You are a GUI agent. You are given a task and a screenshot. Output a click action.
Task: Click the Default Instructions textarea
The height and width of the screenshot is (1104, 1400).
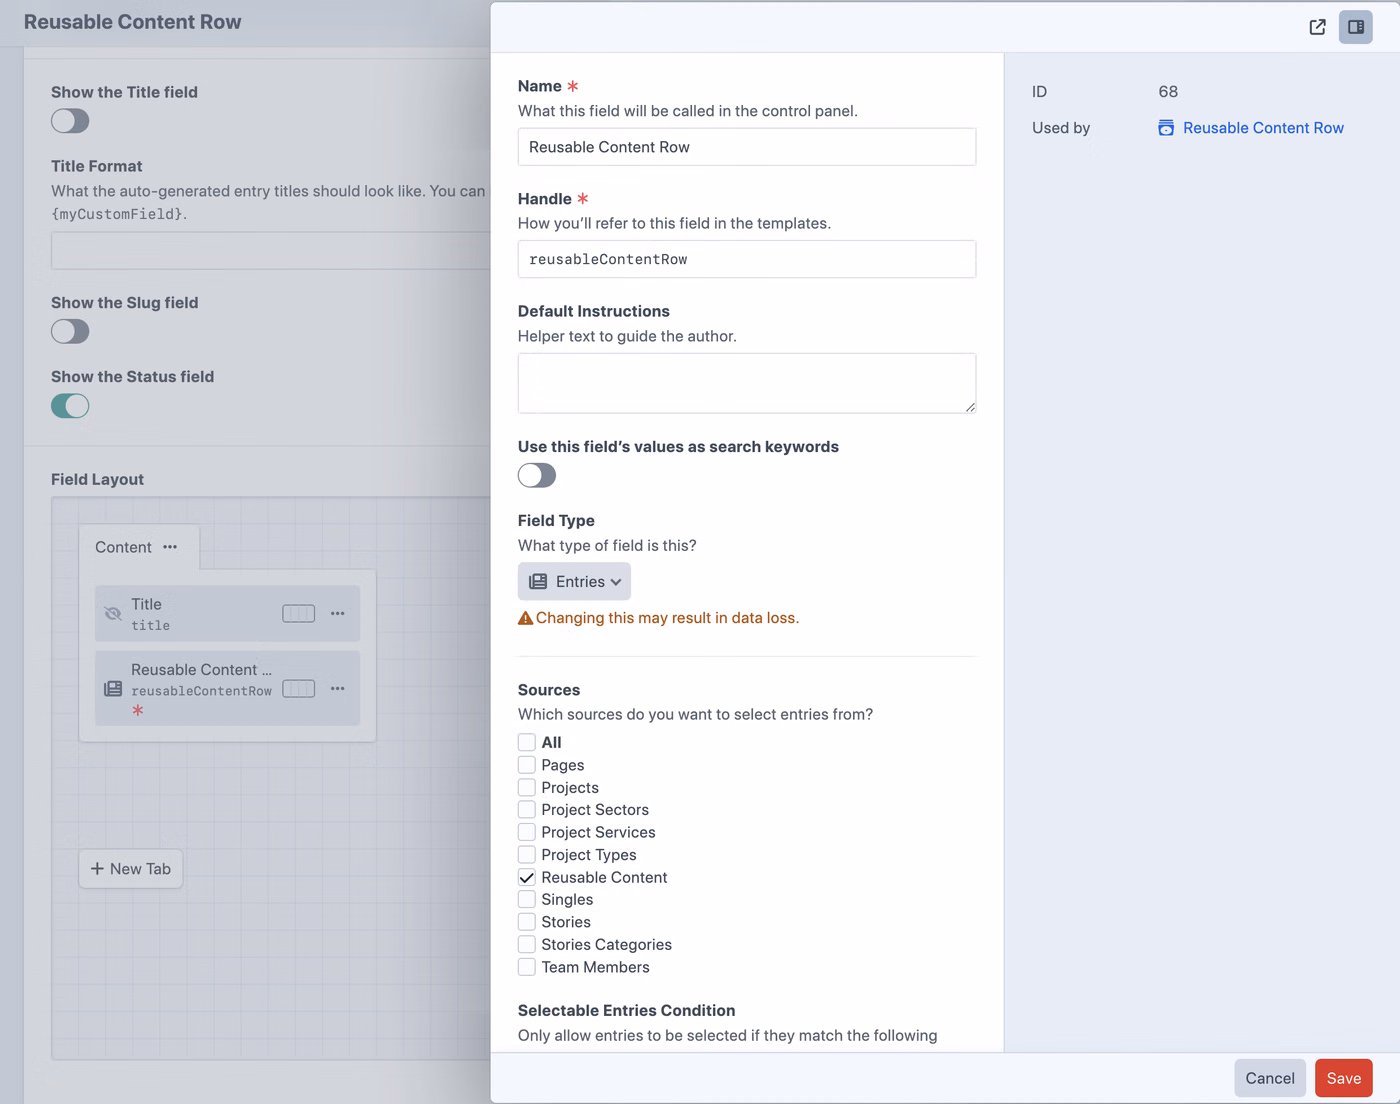point(747,383)
